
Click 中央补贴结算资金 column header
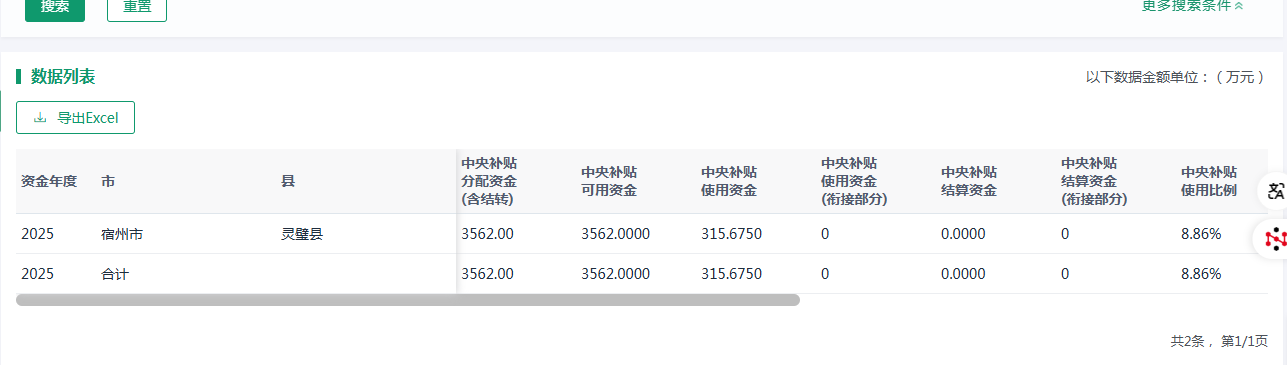pos(969,181)
